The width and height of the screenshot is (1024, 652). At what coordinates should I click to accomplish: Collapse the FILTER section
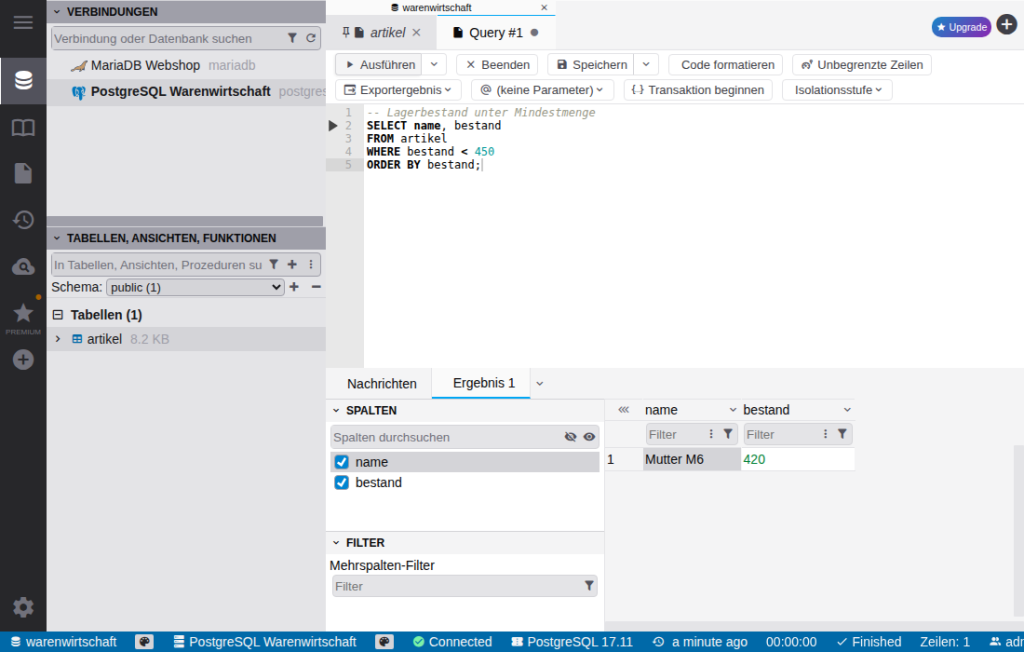tap(336, 542)
